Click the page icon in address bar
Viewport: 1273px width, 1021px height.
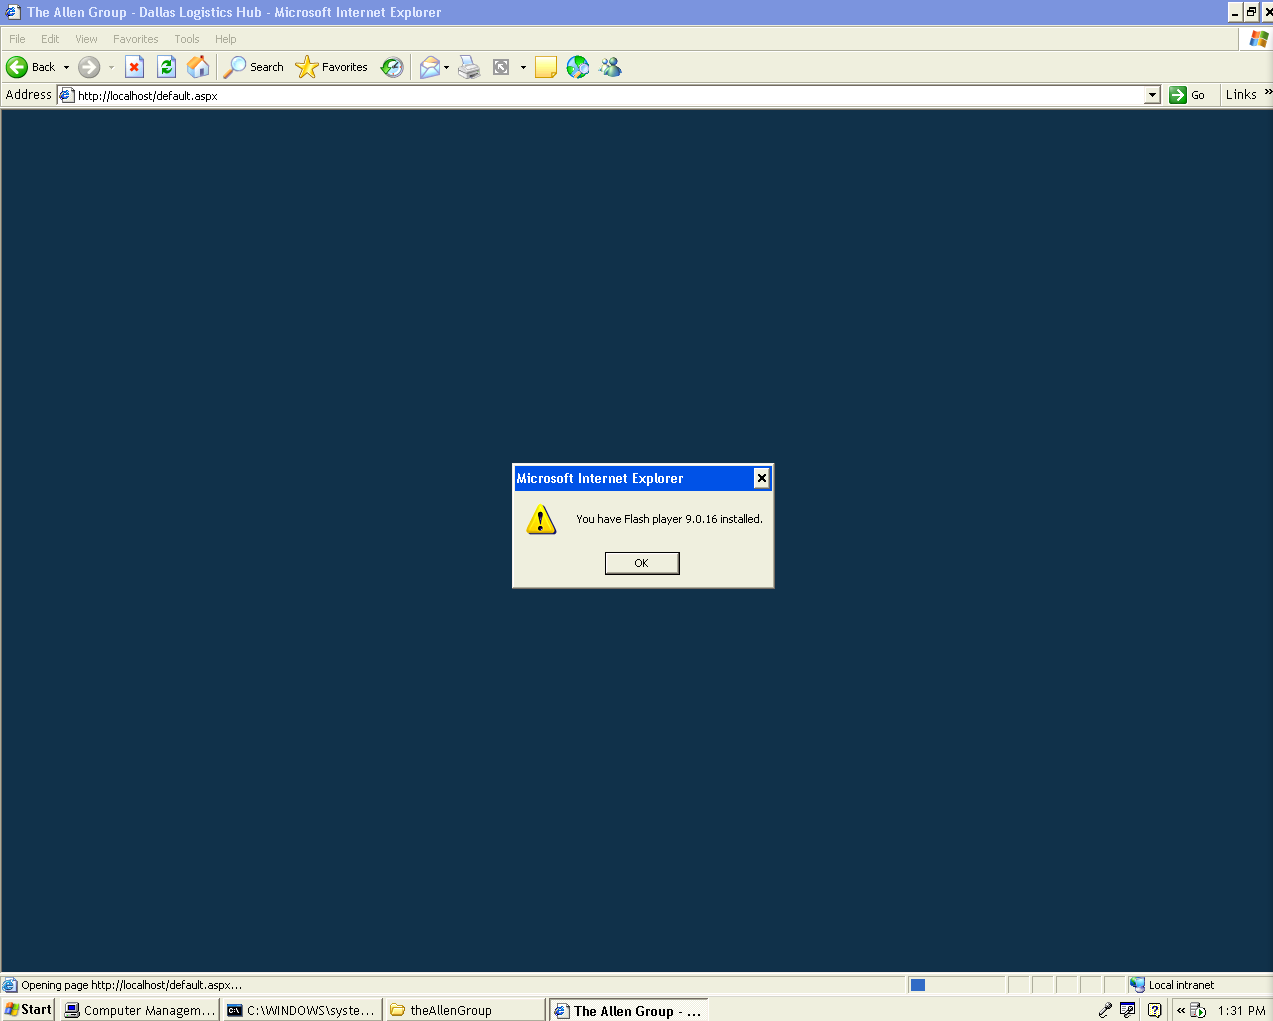pyautogui.click(x=67, y=95)
